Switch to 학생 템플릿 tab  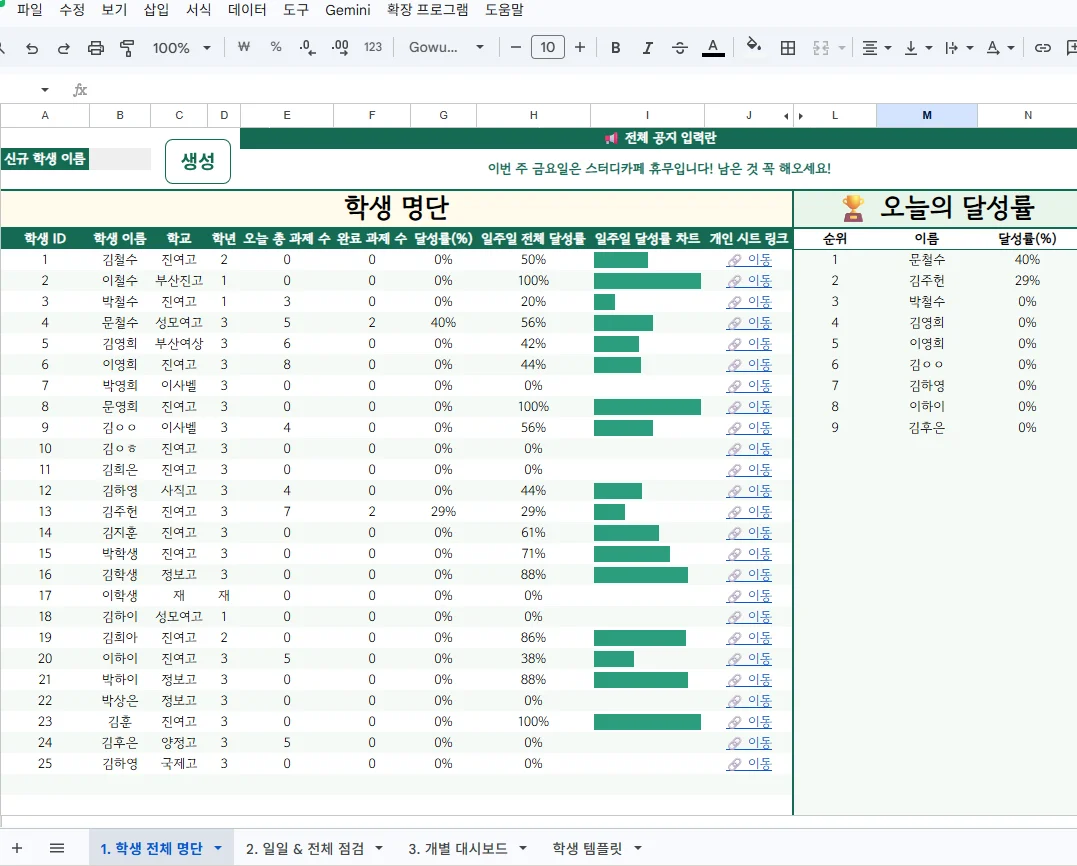[587, 848]
